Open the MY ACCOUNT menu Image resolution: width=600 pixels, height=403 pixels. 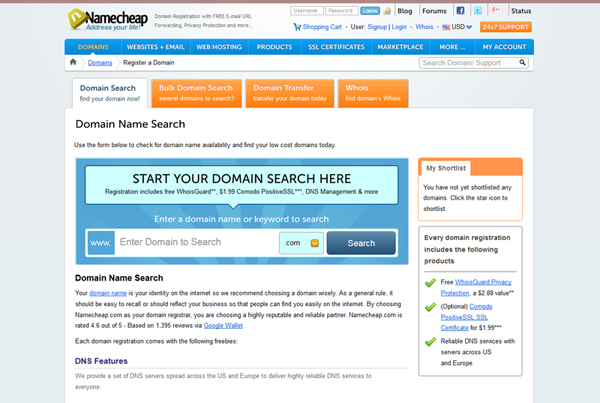(504, 47)
